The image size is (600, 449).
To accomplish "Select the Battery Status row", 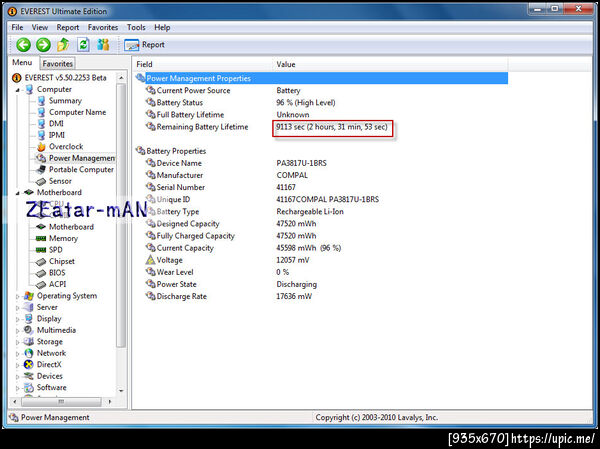I will click(x=321, y=103).
